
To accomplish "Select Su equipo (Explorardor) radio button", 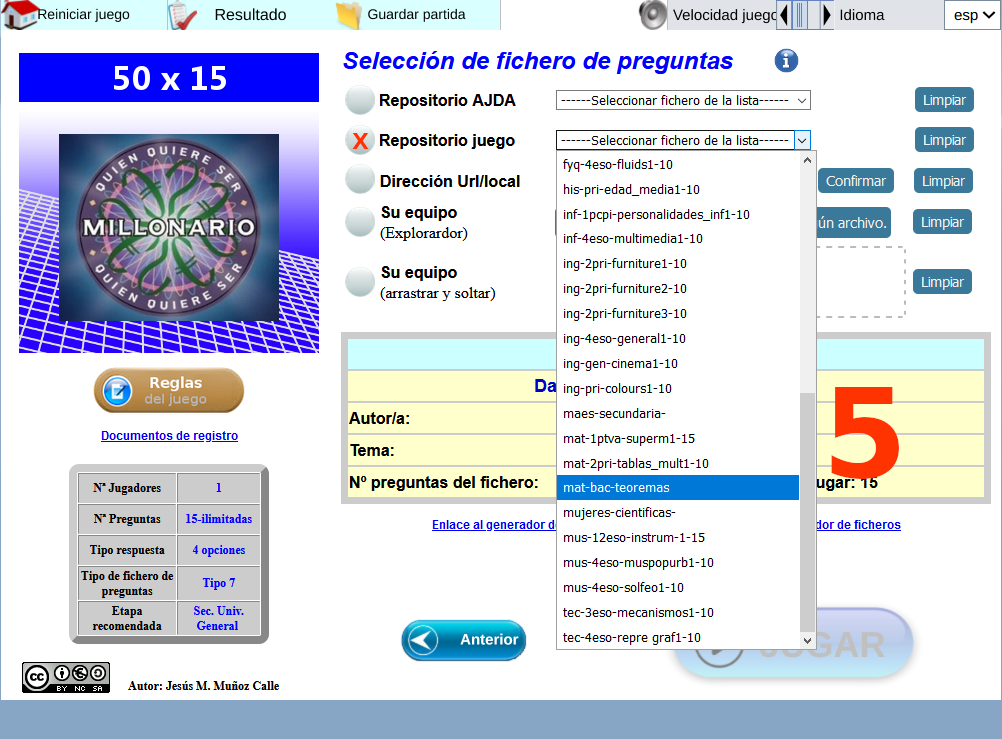I will coord(359,222).
